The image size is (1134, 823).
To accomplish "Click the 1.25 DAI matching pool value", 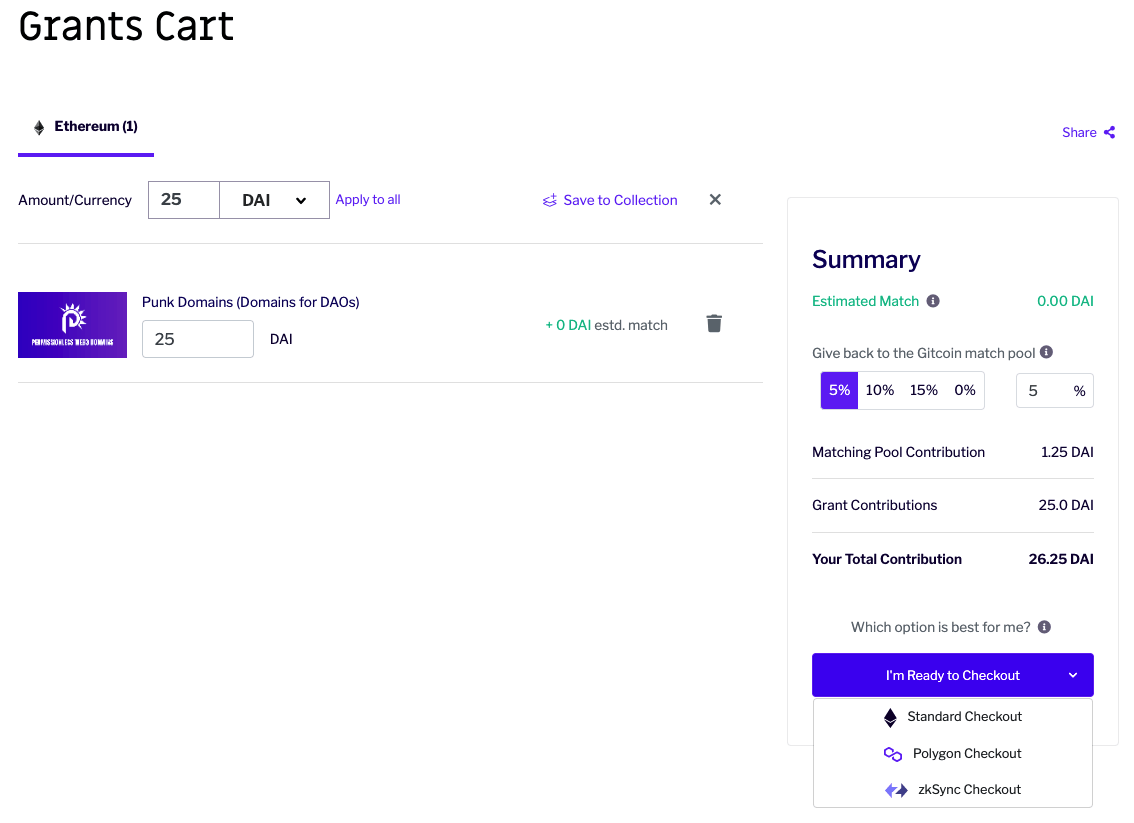I will 1067,452.
